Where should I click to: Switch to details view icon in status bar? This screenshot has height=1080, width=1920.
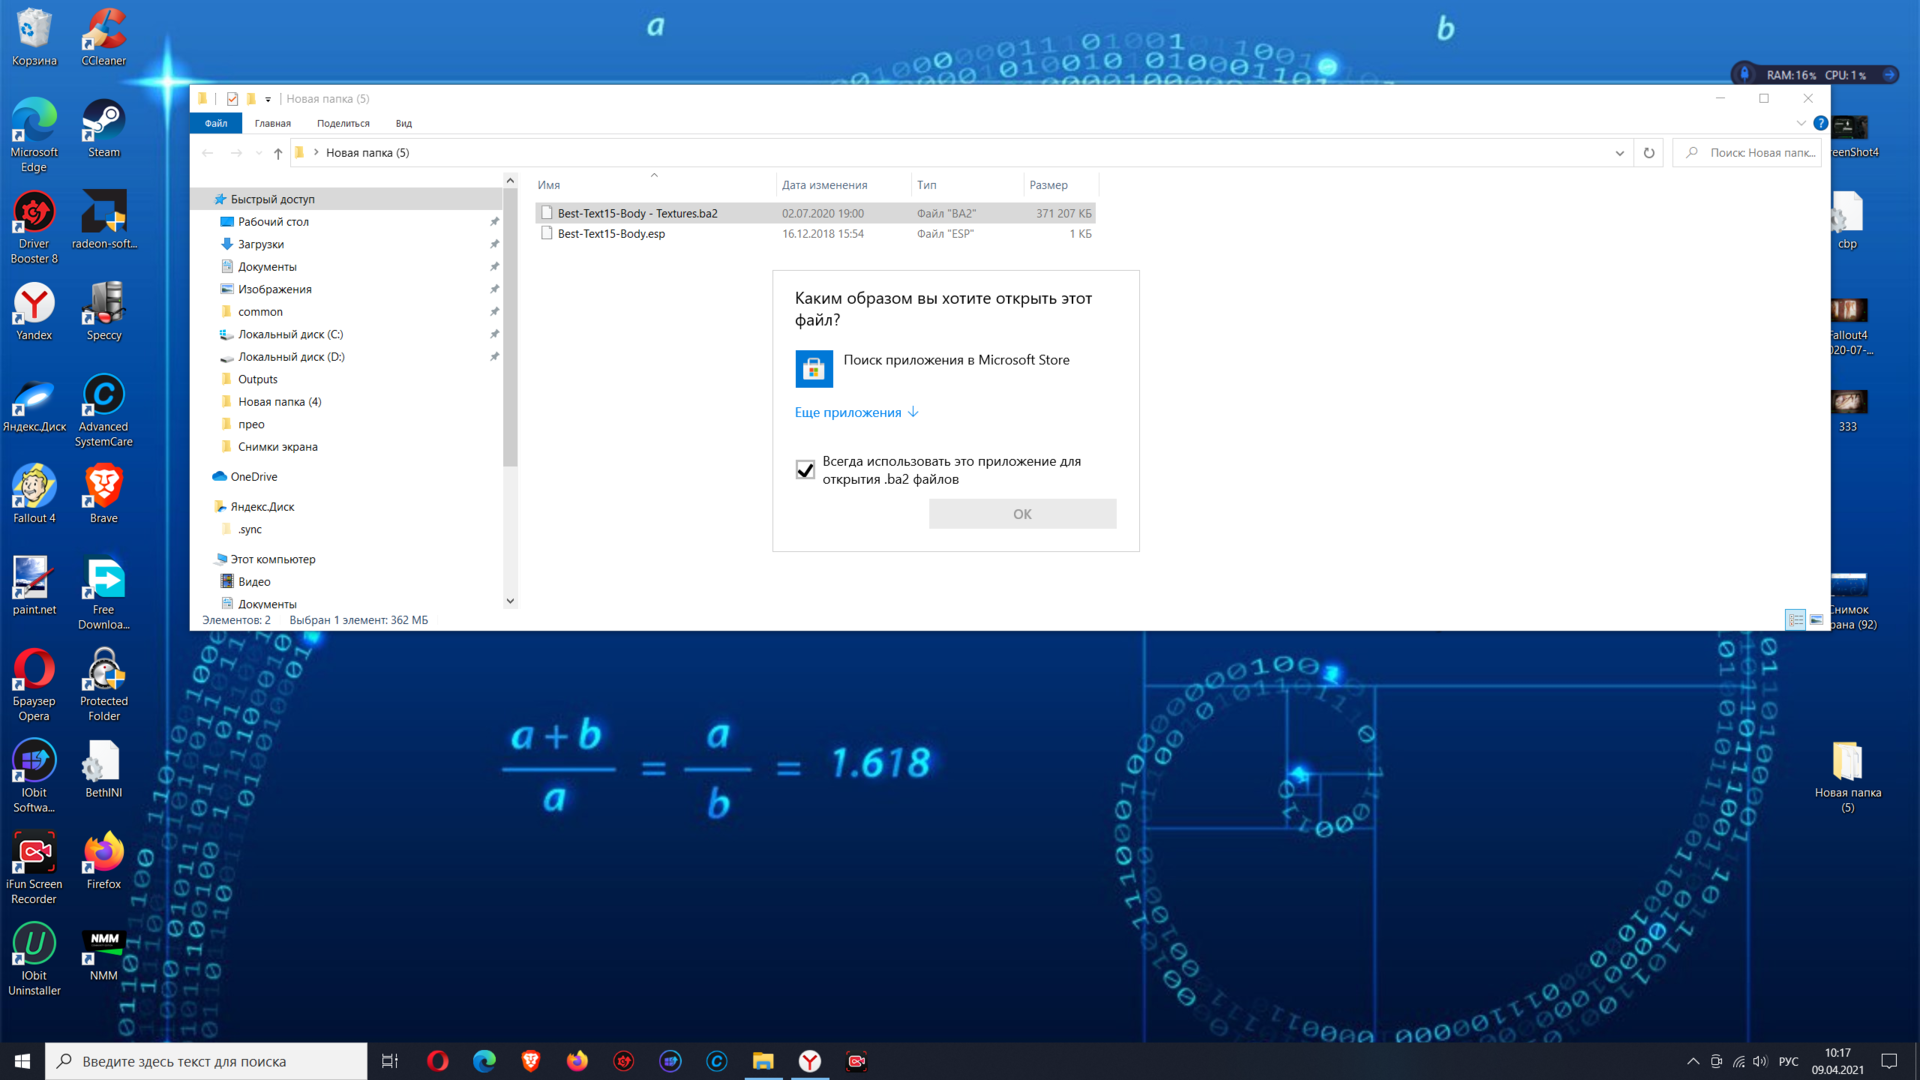pos(1795,620)
